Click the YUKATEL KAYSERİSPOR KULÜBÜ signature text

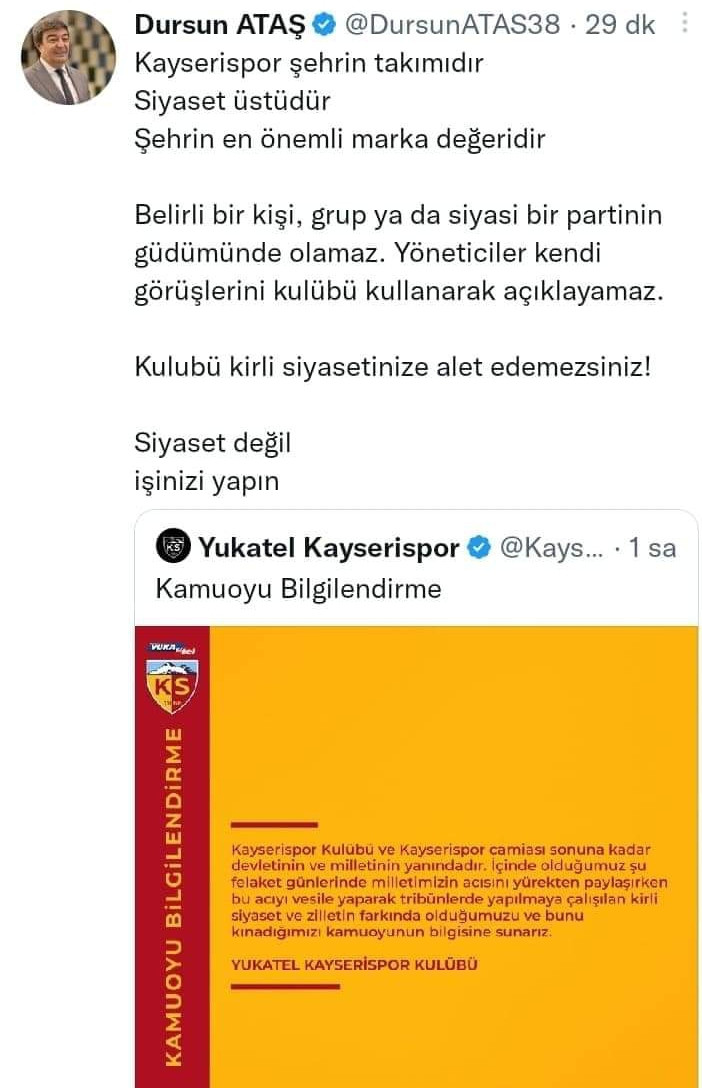point(354,964)
